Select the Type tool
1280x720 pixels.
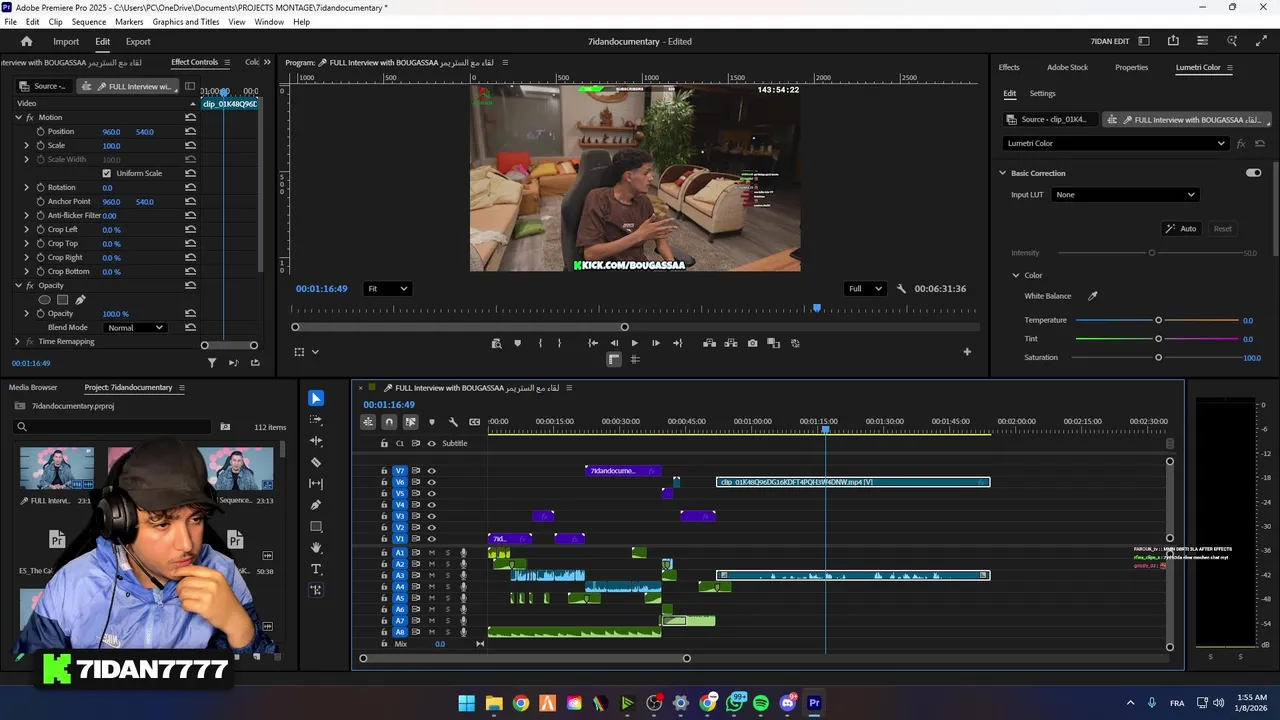316,569
